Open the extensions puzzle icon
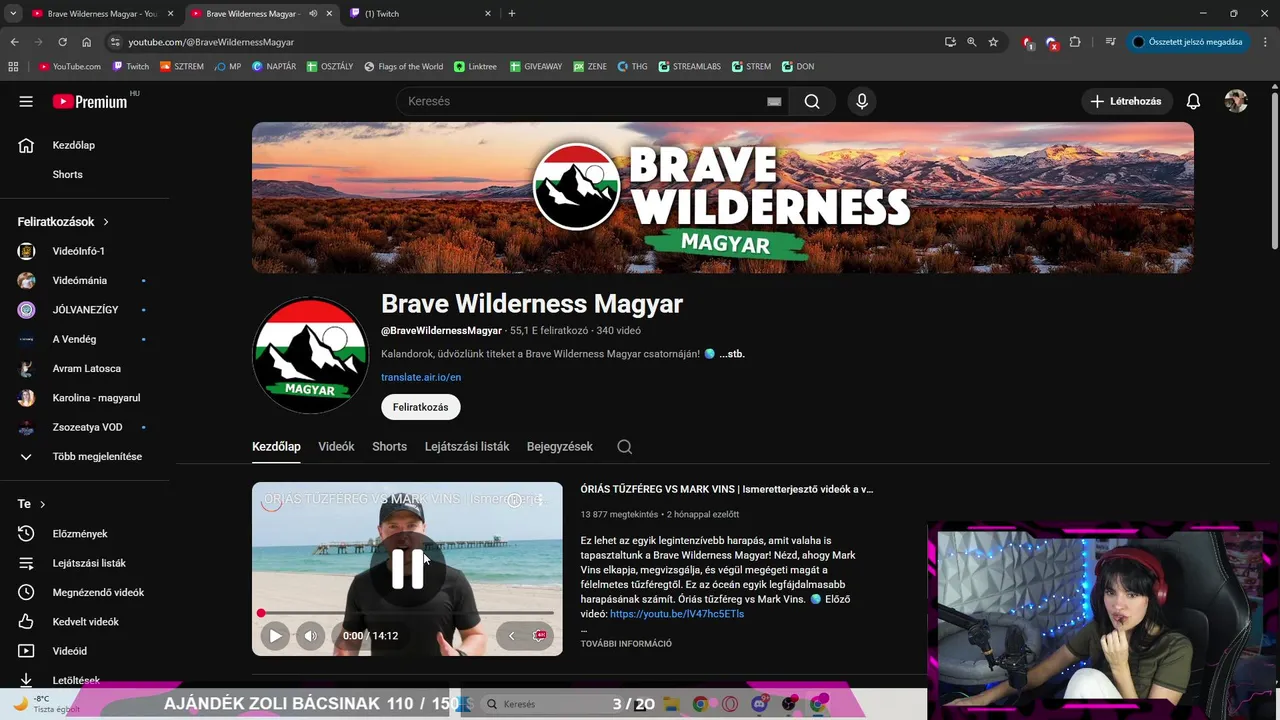This screenshot has height=720, width=1280. tap(1075, 42)
